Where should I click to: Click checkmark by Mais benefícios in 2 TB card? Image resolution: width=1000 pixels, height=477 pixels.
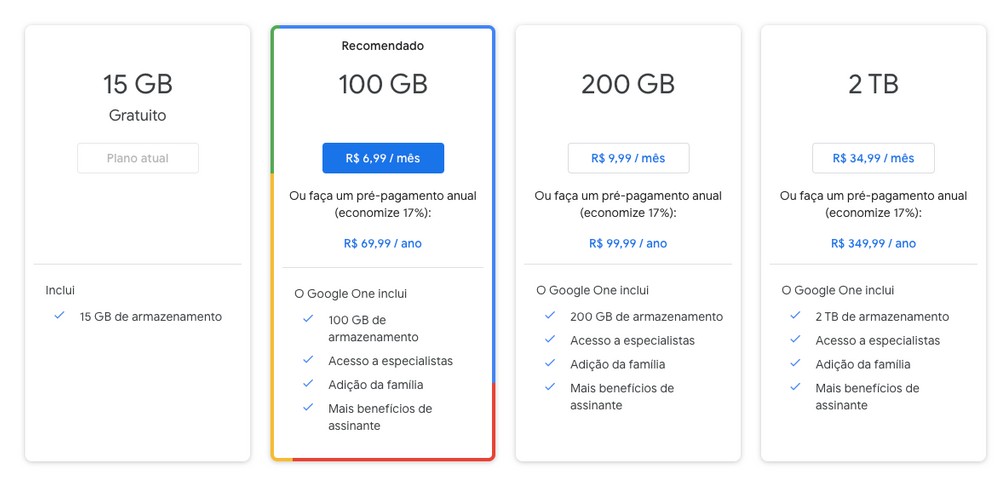(795, 387)
